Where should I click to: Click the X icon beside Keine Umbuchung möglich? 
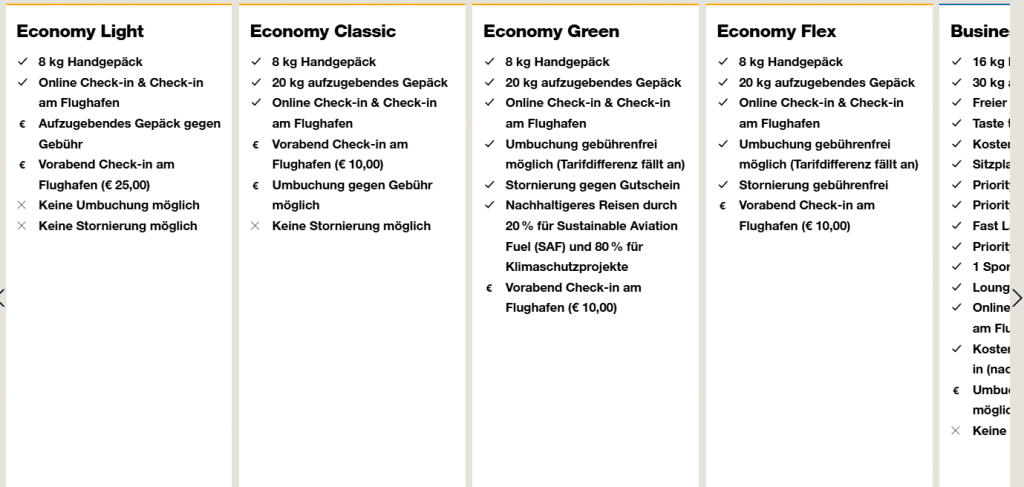point(23,205)
